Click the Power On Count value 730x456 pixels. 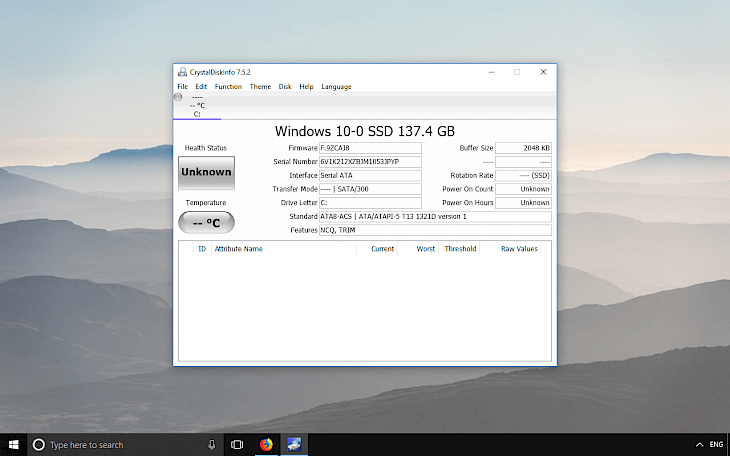(523, 189)
